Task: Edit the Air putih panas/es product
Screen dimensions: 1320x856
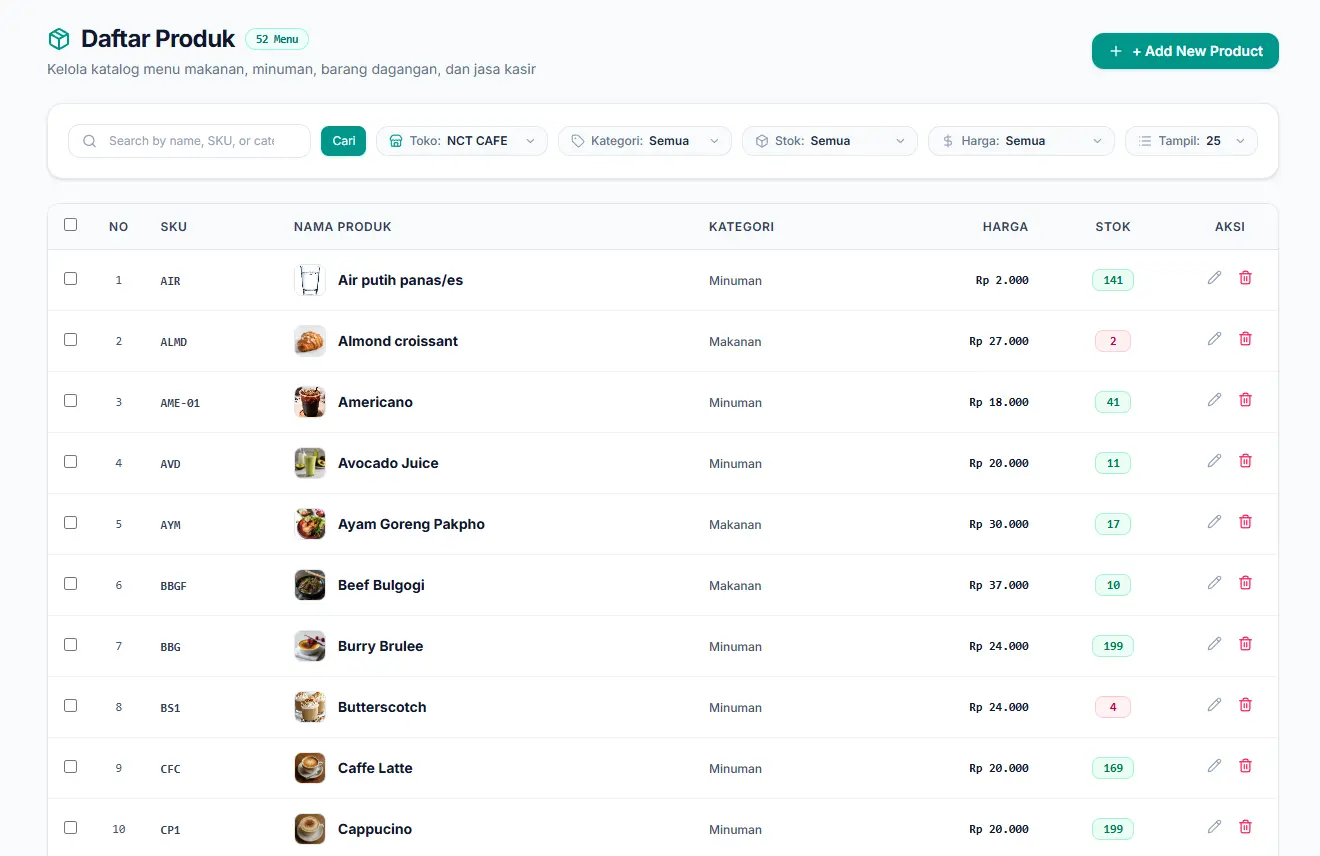Action: [1214, 278]
